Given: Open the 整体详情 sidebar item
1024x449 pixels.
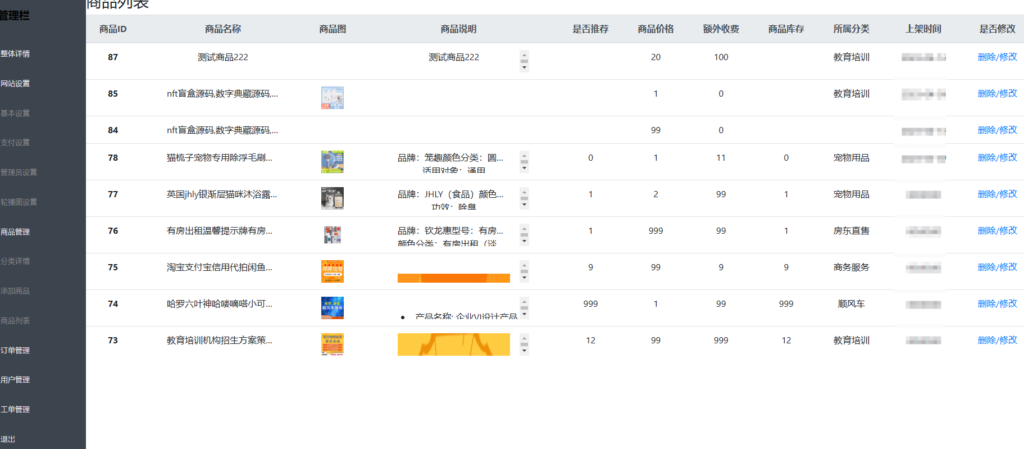Looking at the screenshot, I should point(15,54).
